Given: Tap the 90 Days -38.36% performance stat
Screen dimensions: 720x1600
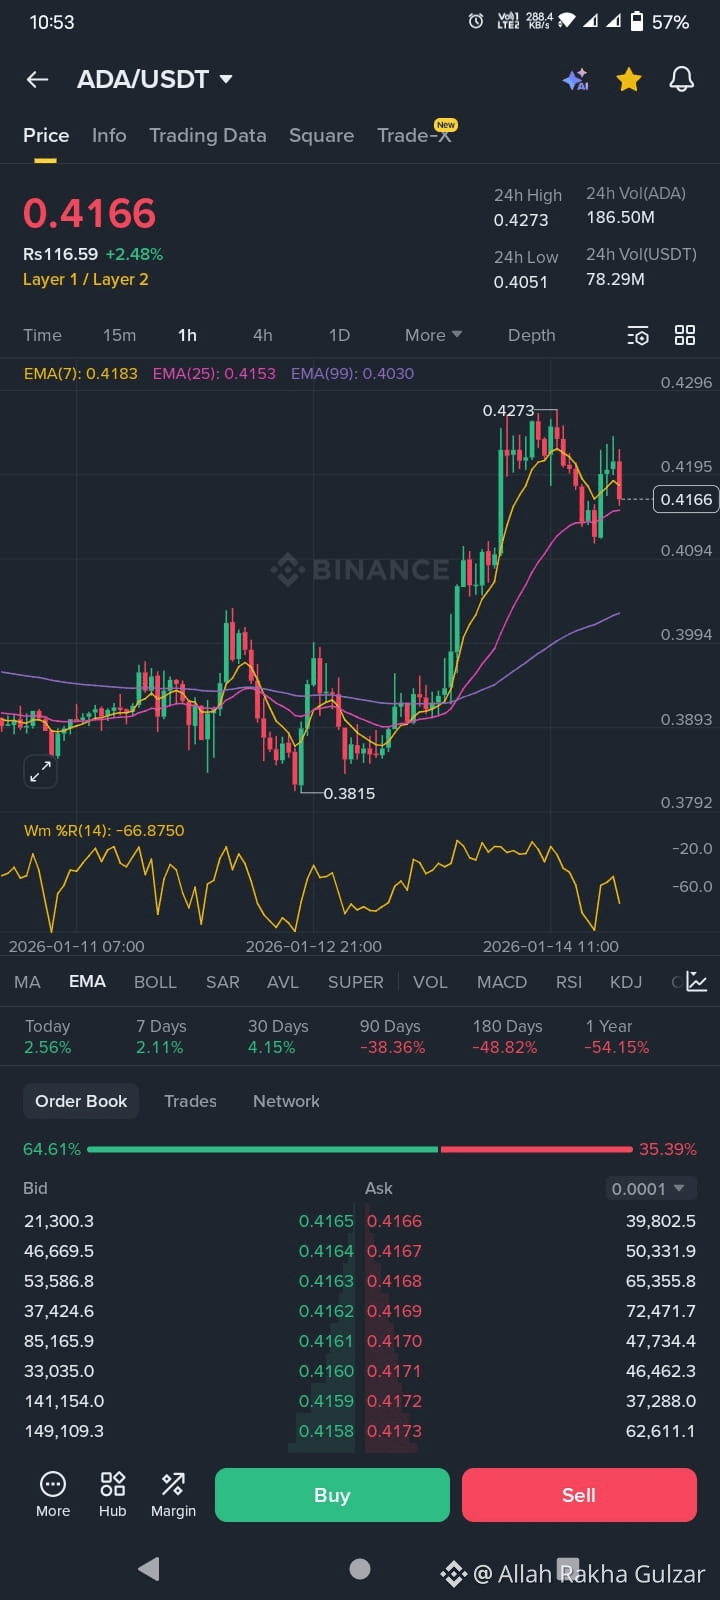Looking at the screenshot, I should pyautogui.click(x=392, y=1037).
